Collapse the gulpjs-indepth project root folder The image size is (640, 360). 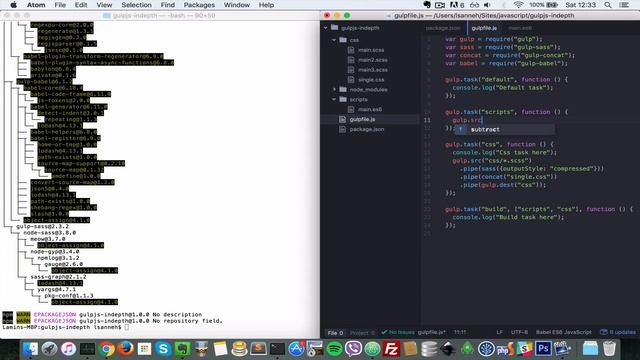(326, 28)
